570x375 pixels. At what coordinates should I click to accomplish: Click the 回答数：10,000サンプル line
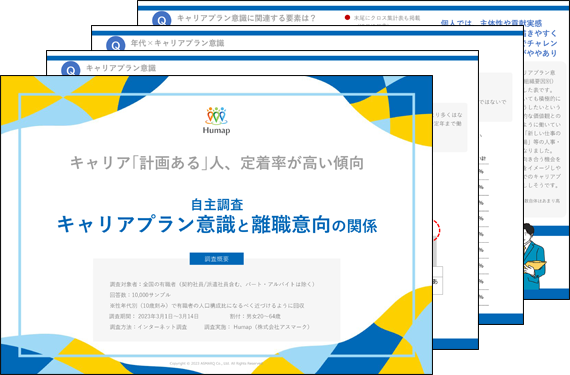pos(140,295)
